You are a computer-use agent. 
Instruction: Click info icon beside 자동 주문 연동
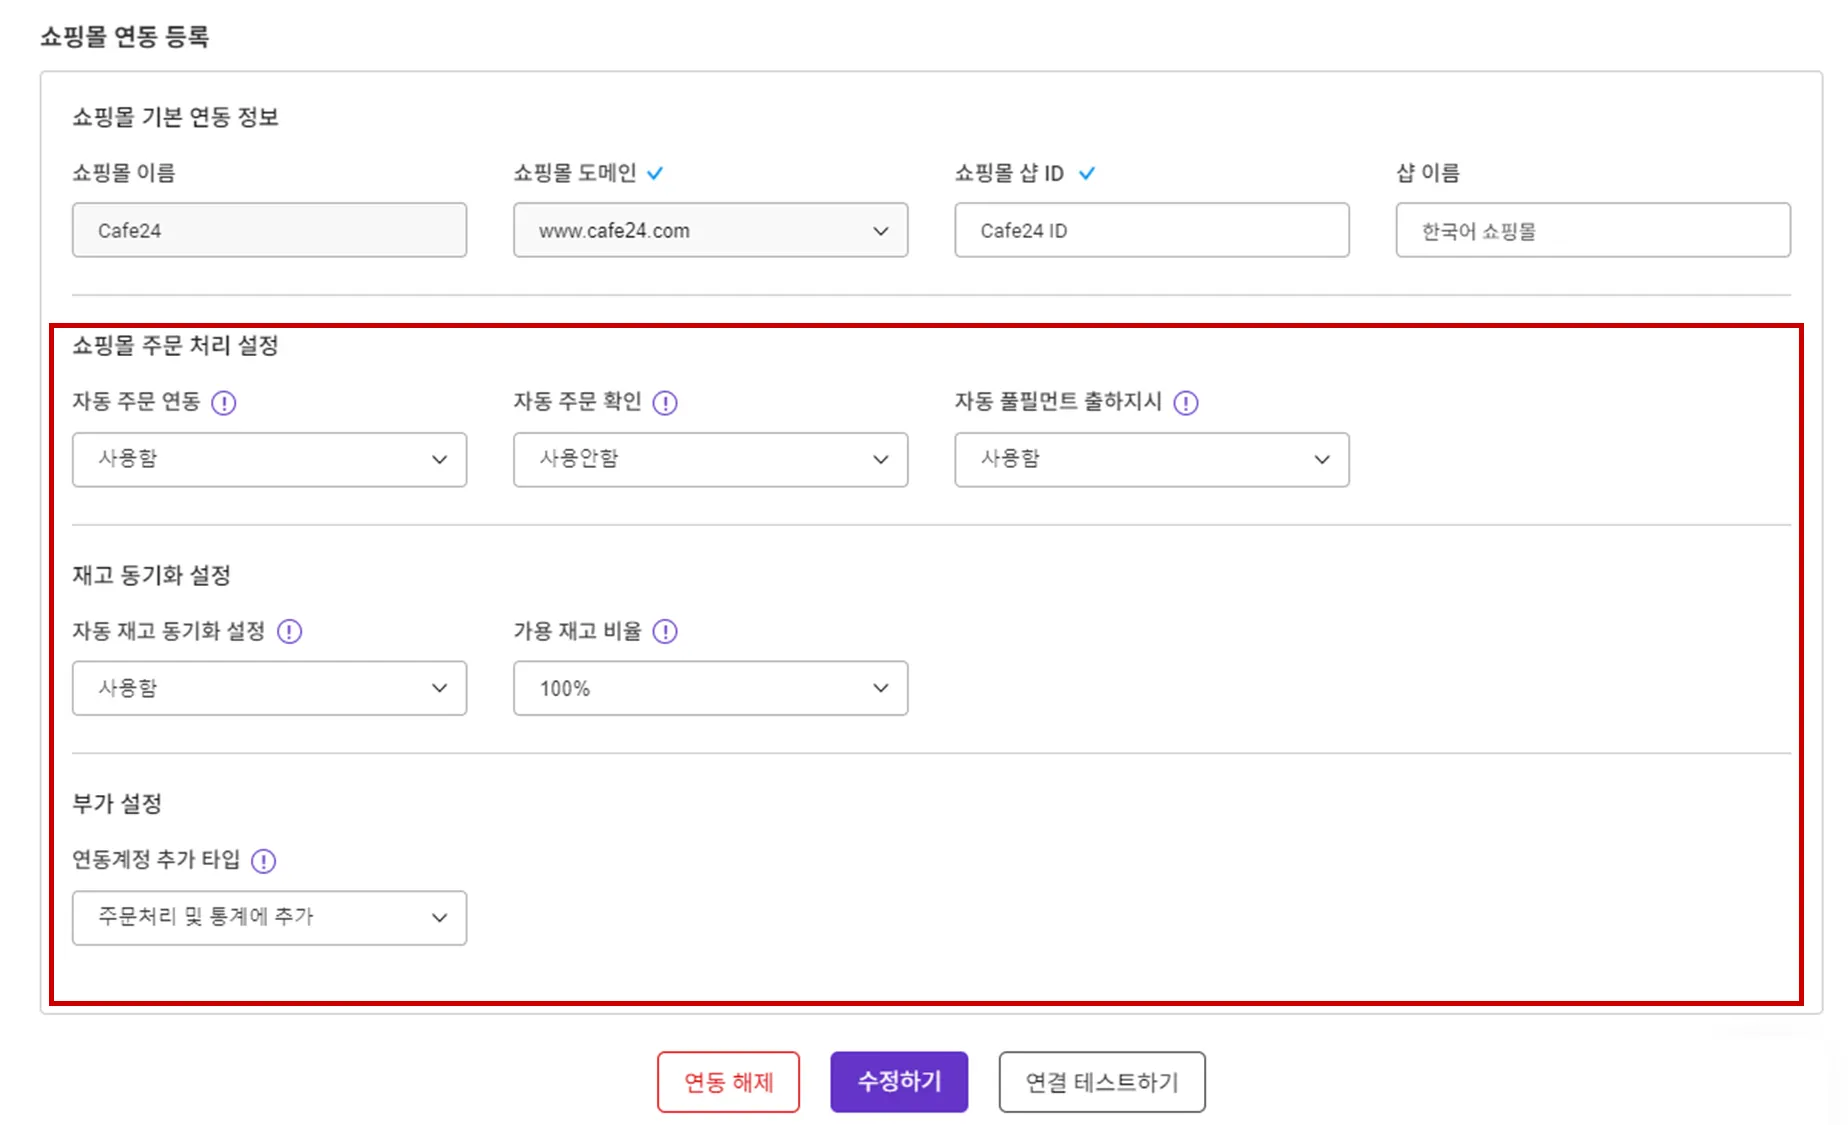(x=224, y=403)
